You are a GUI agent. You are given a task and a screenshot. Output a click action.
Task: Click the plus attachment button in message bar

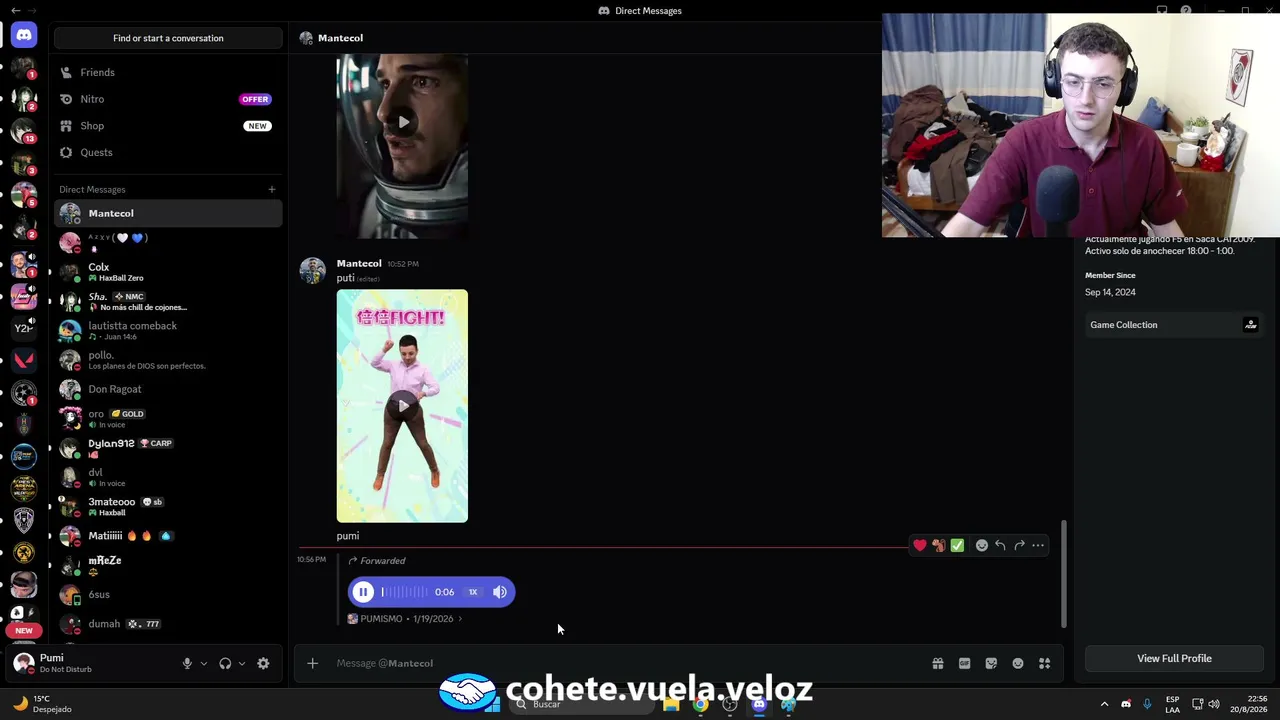point(312,663)
